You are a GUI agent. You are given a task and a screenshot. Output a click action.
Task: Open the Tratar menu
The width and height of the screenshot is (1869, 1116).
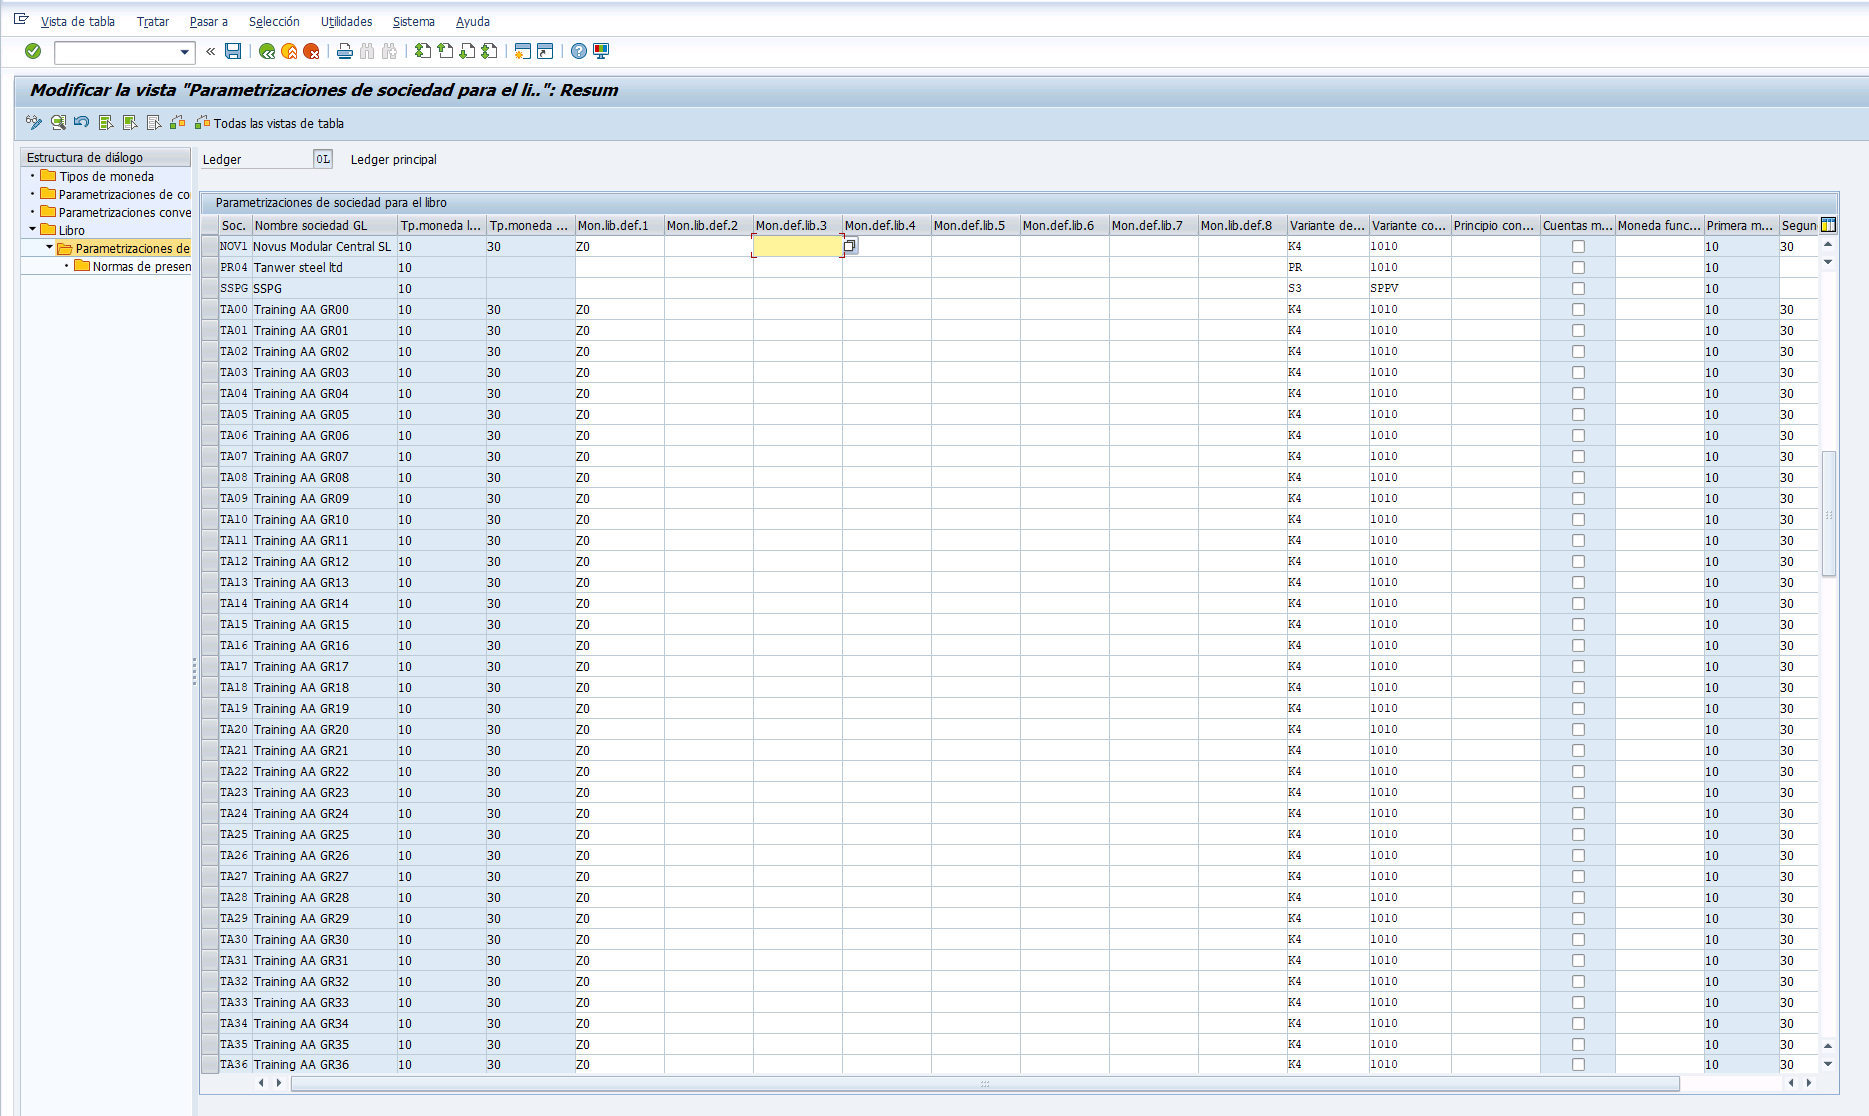(x=153, y=21)
